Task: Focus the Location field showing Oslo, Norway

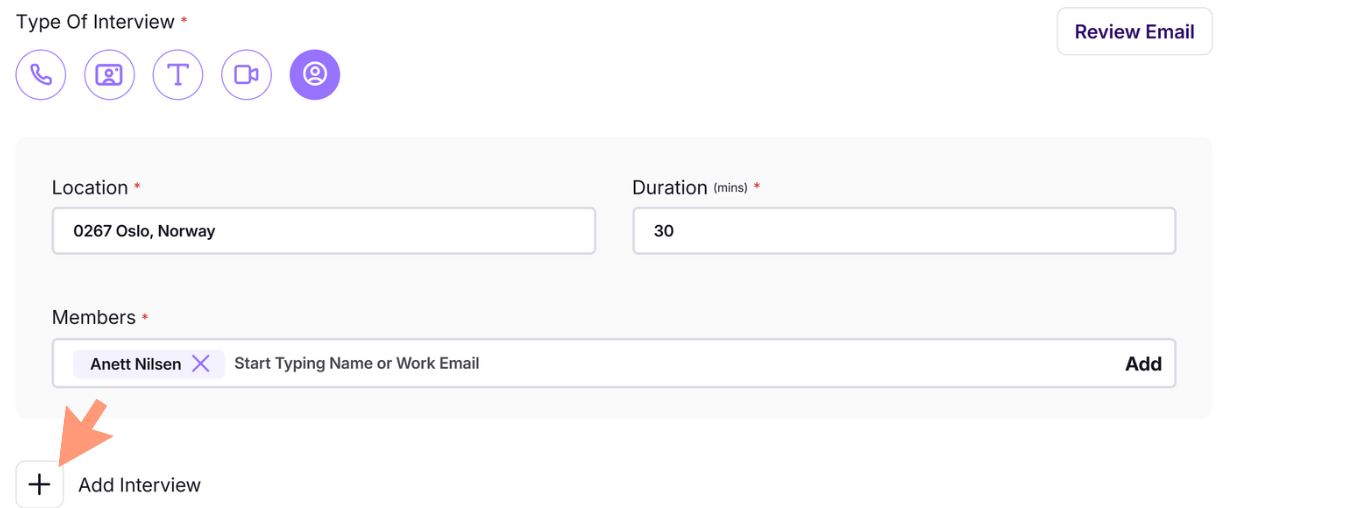Action: click(x=324, y=231)
